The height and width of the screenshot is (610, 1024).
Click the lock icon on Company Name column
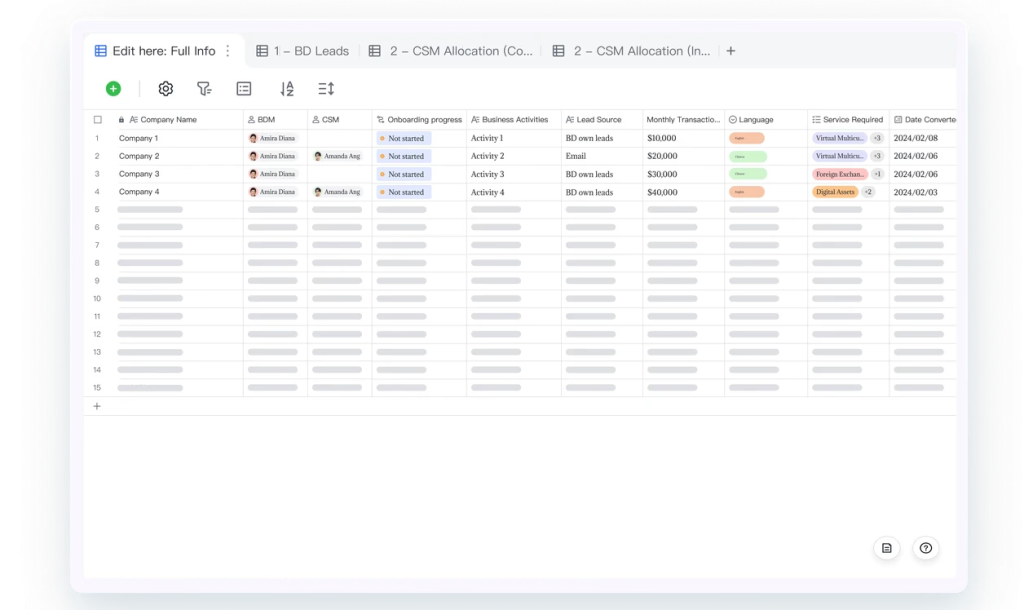[121, 120]
